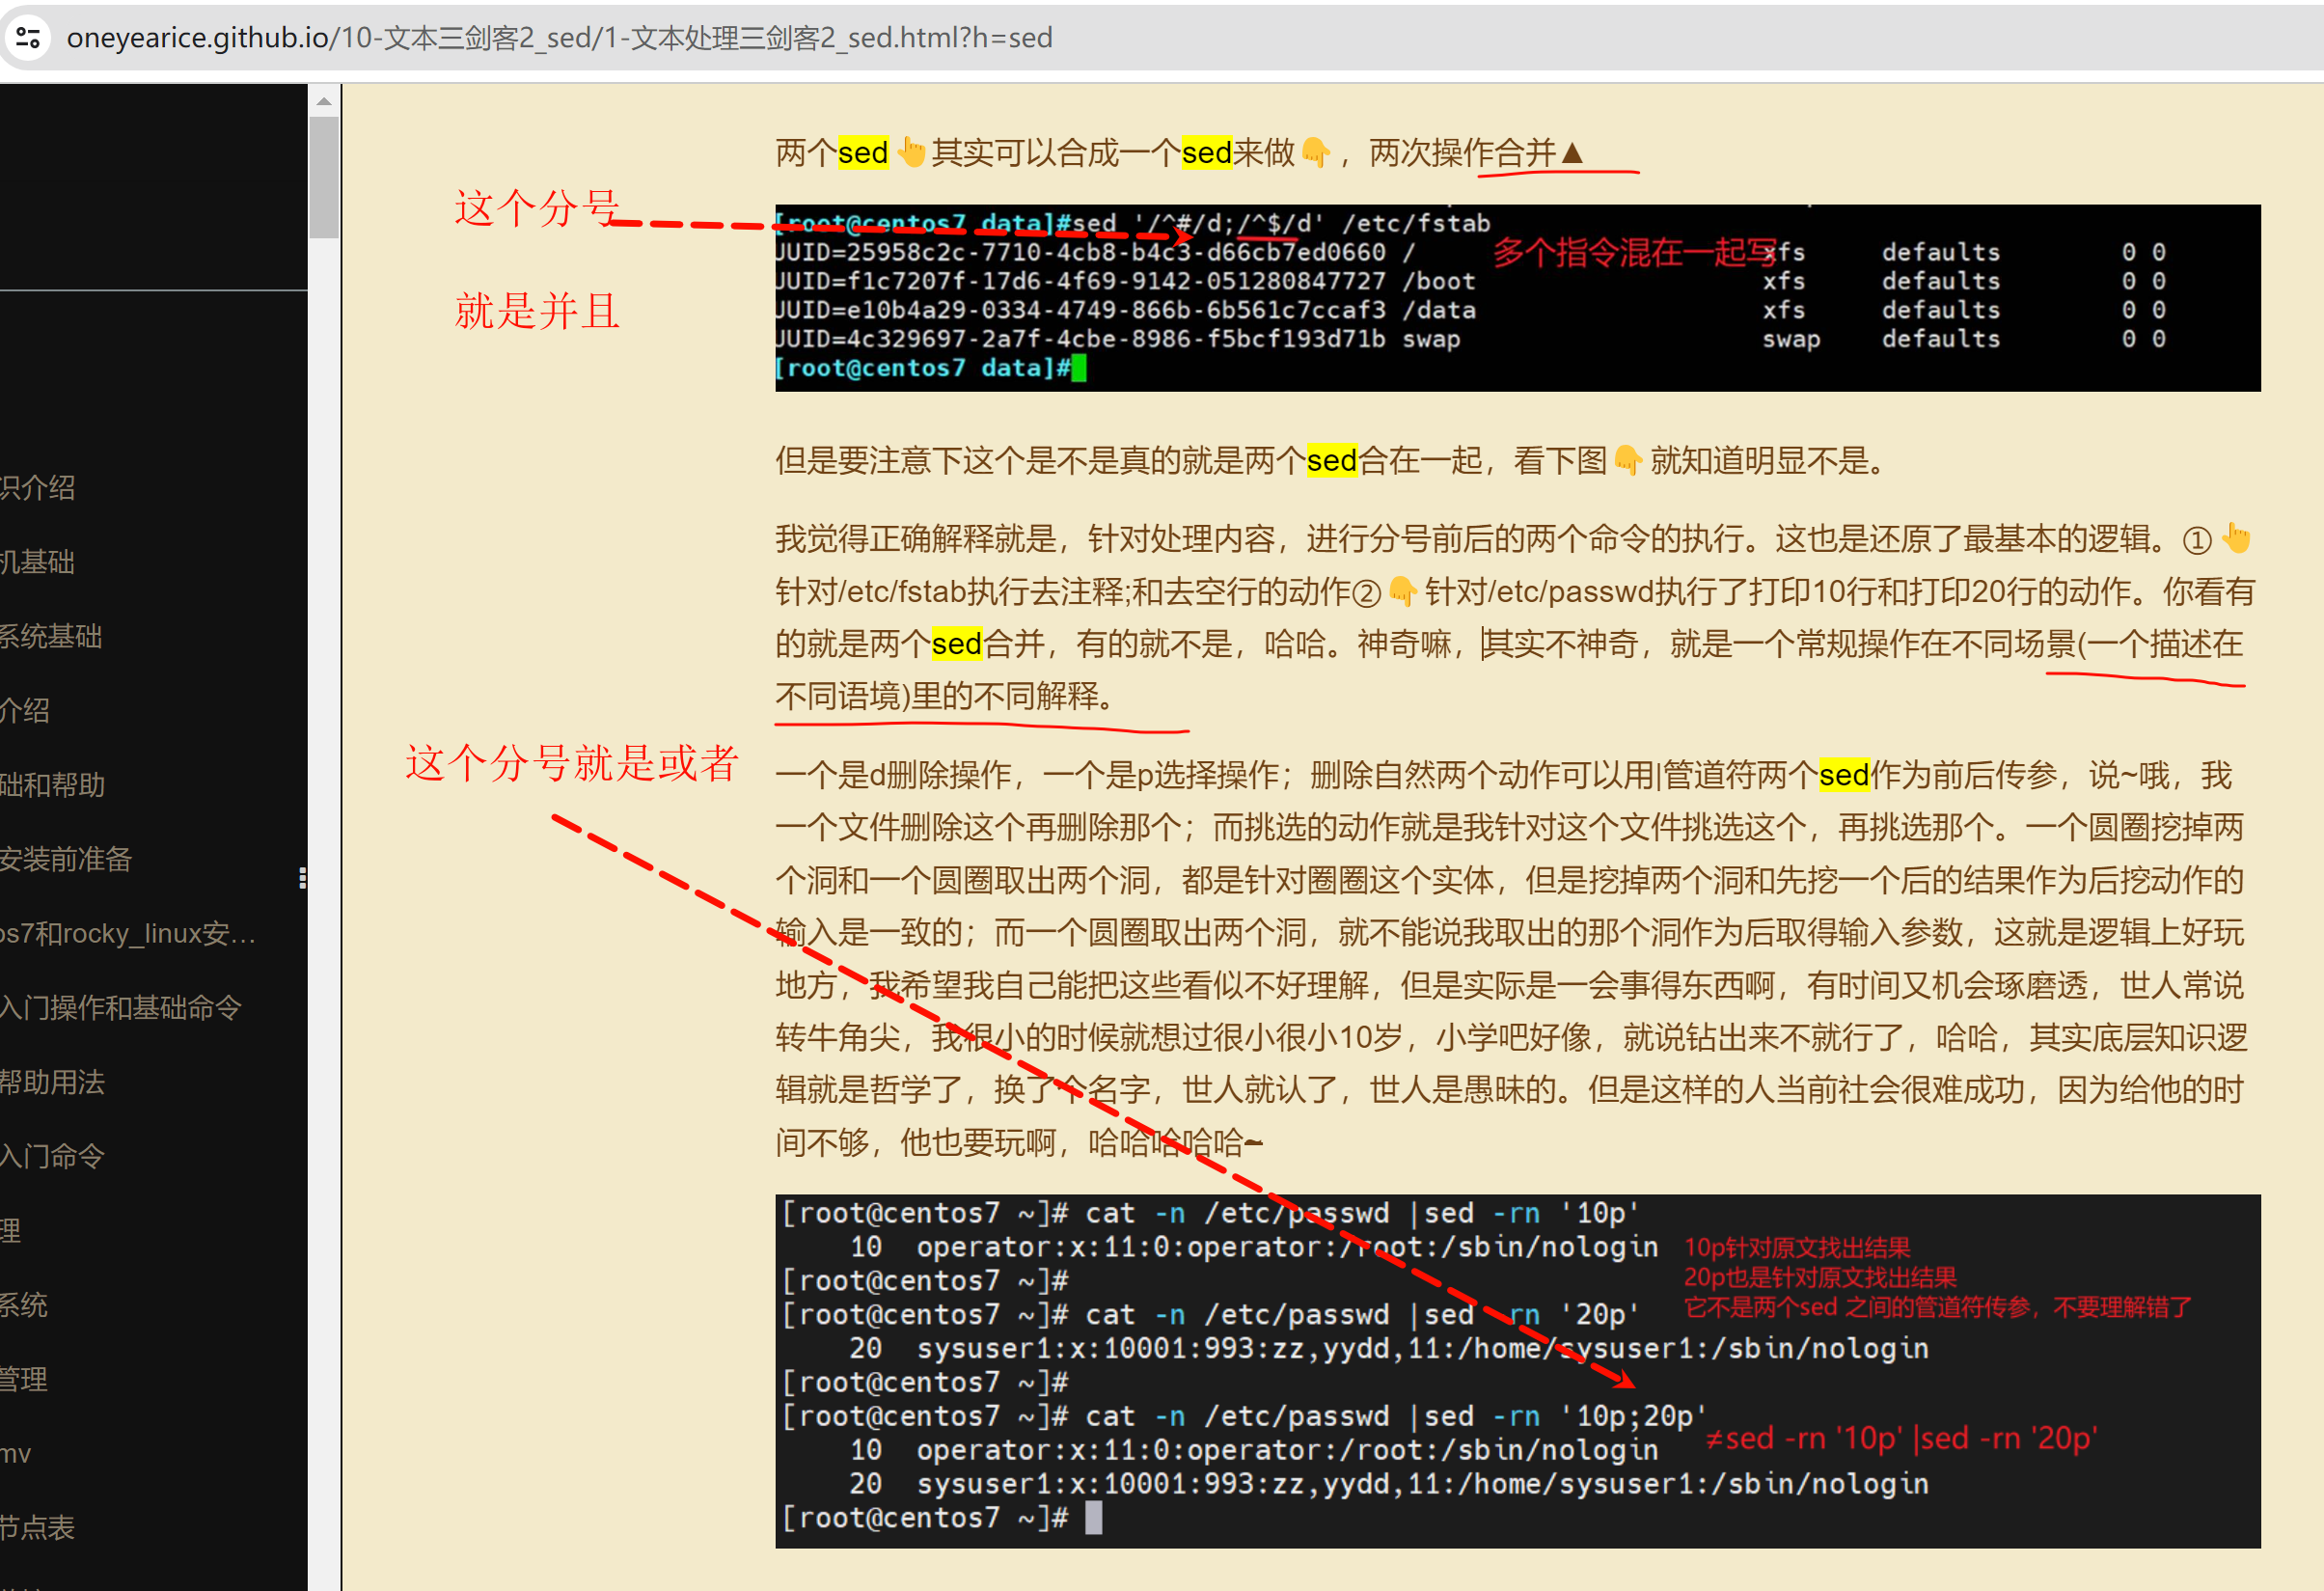
Task: Open the 机基础 sidebar chapter
Action: [x=38, y=562]
